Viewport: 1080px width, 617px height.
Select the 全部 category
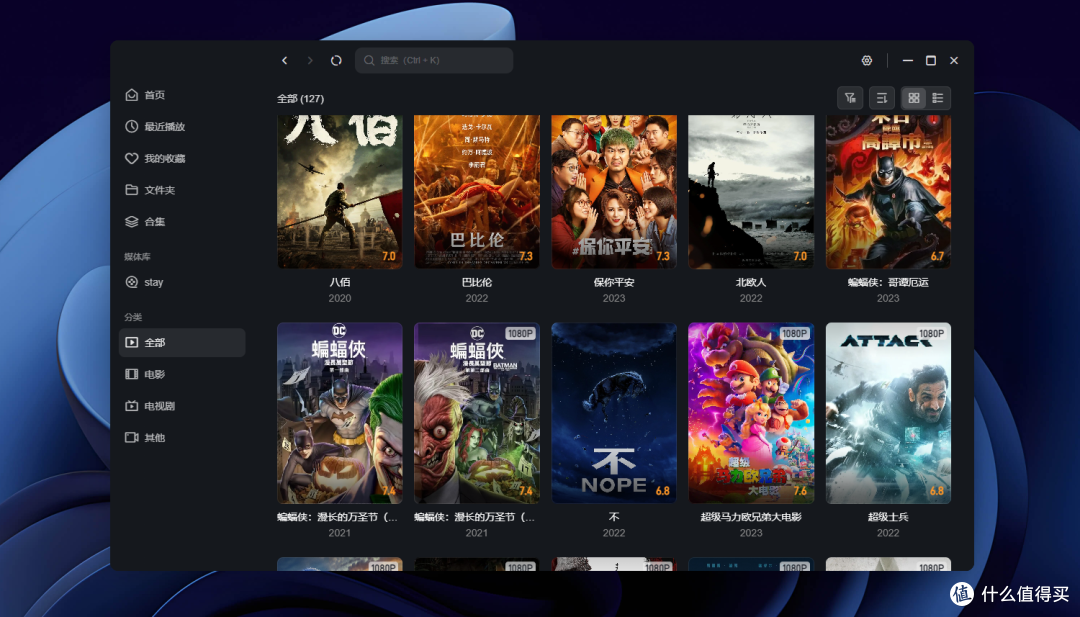pyautogui.click(x=183, y=342)
